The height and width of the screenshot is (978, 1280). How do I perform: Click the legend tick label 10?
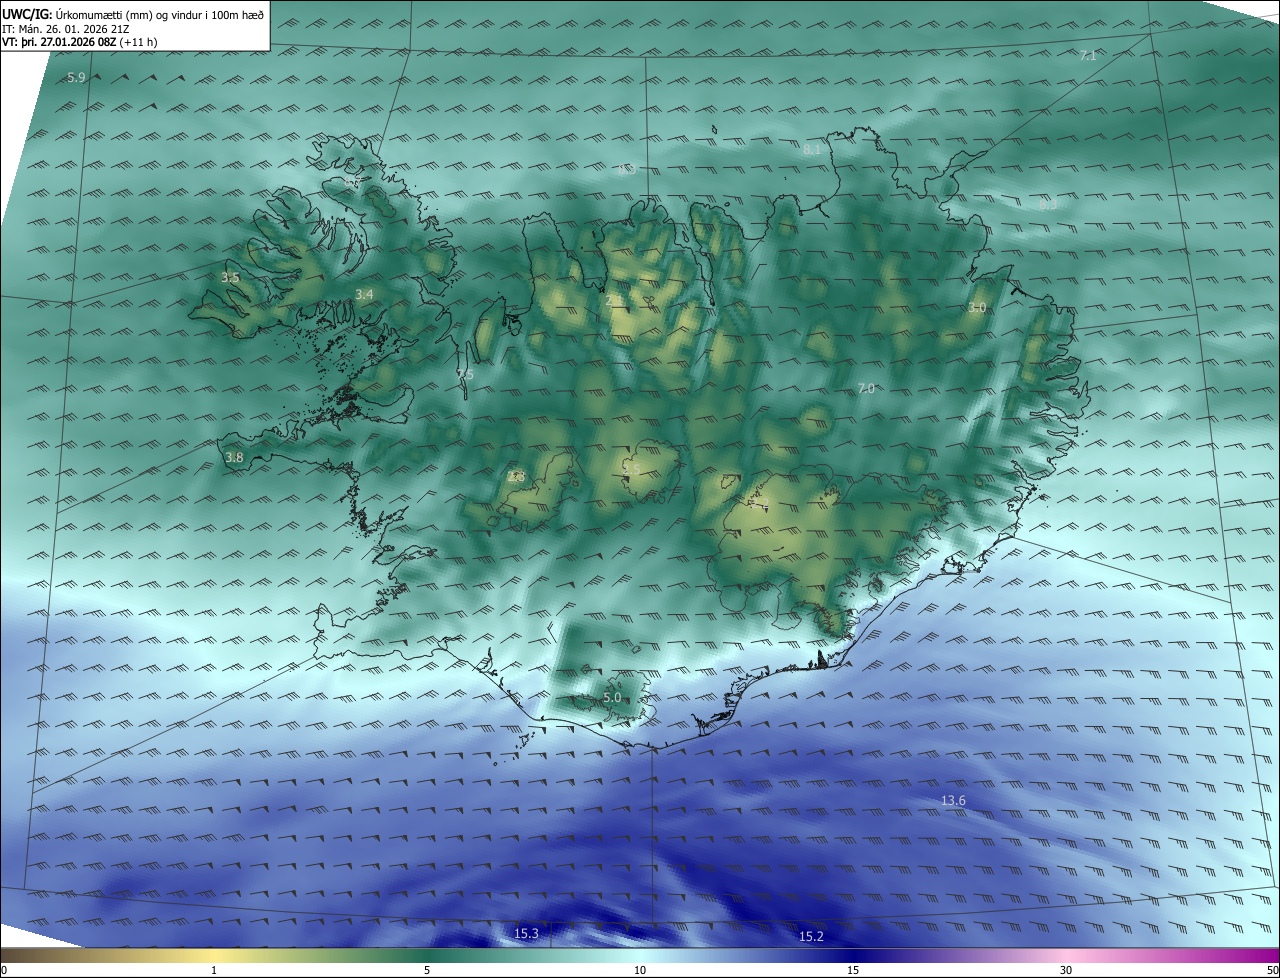[x=640, y=971]
